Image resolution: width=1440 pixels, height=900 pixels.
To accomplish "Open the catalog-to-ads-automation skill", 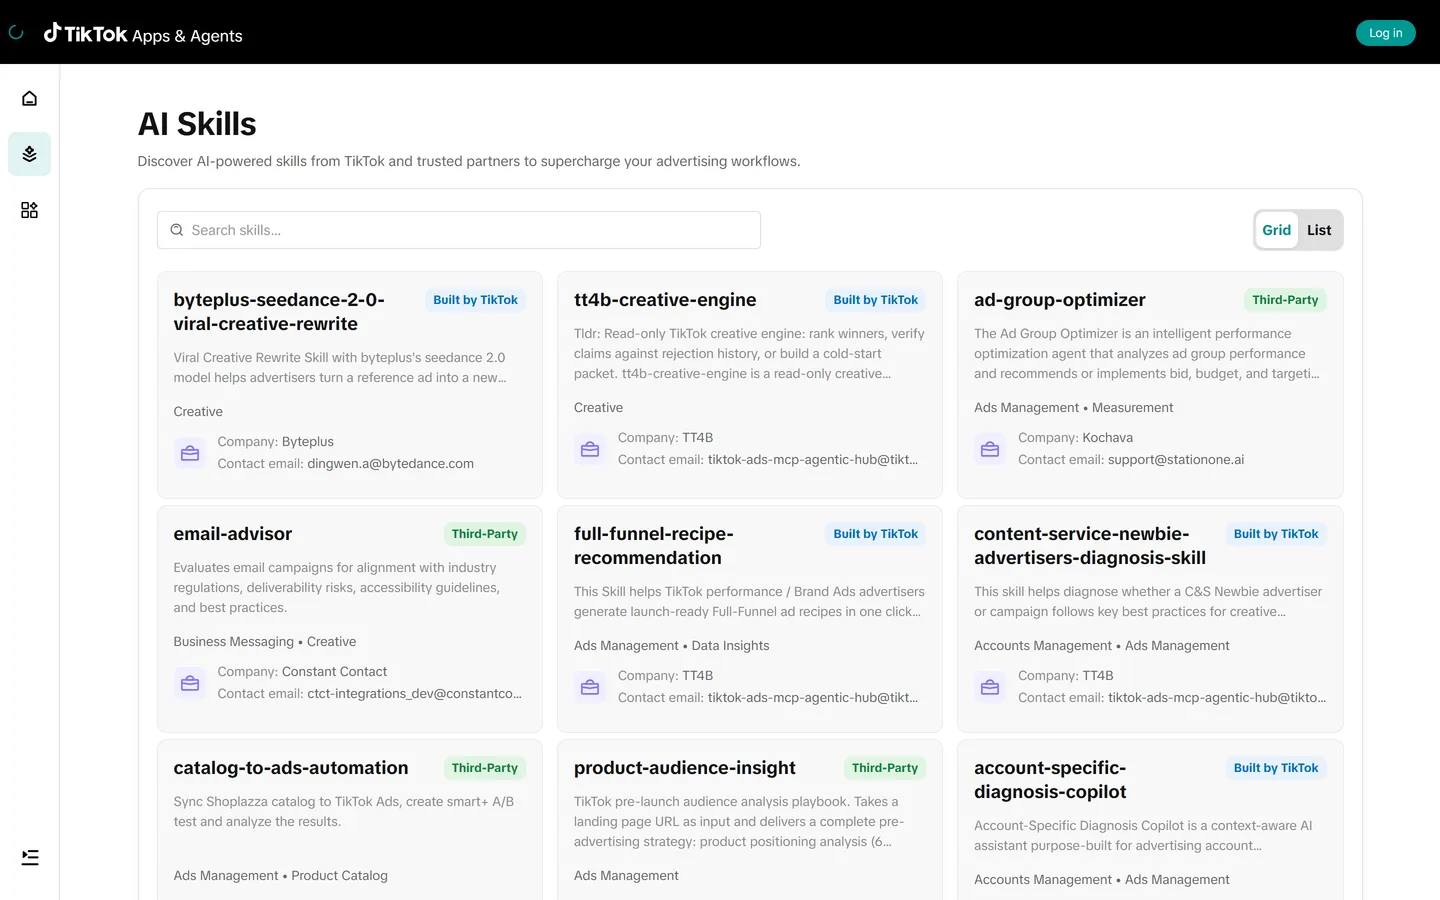I will pos(291,768).
